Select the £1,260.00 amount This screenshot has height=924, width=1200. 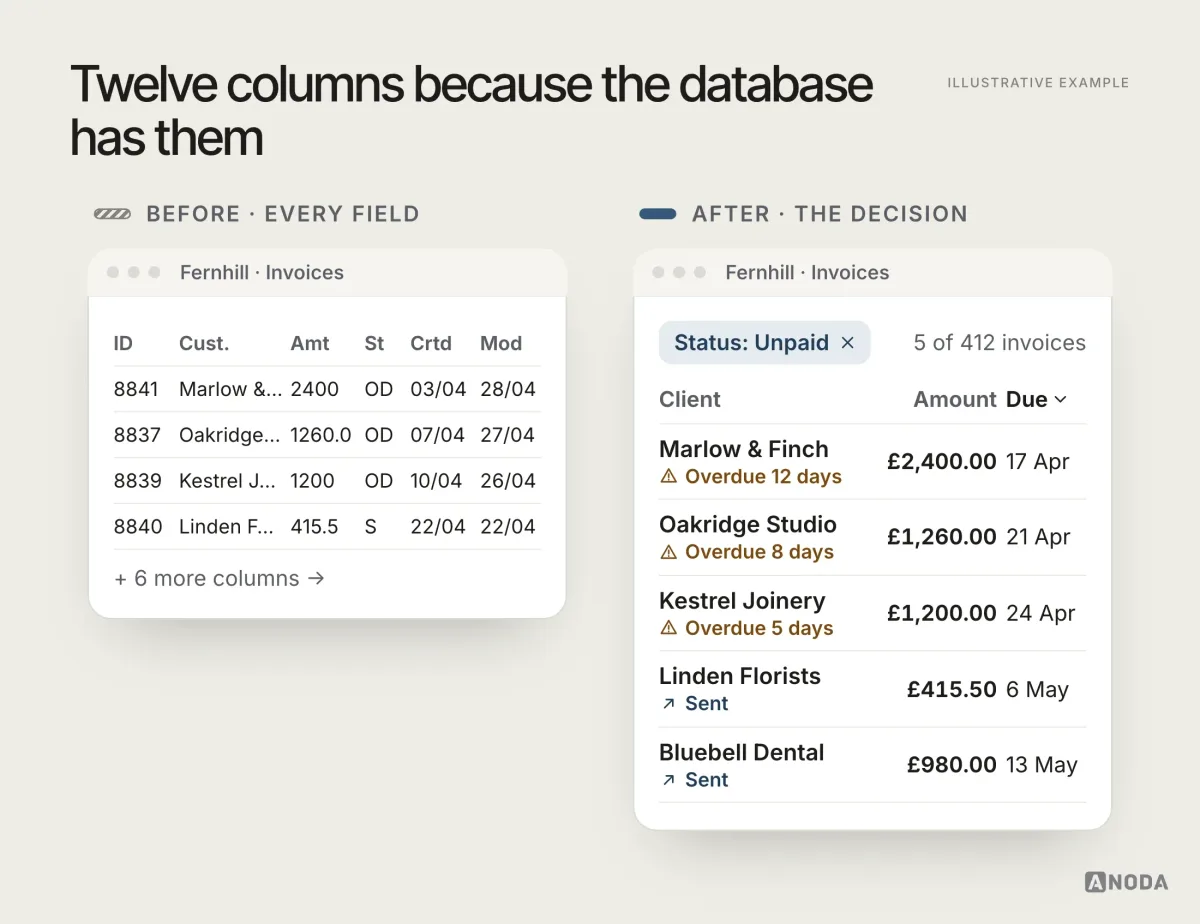(942, 537)
